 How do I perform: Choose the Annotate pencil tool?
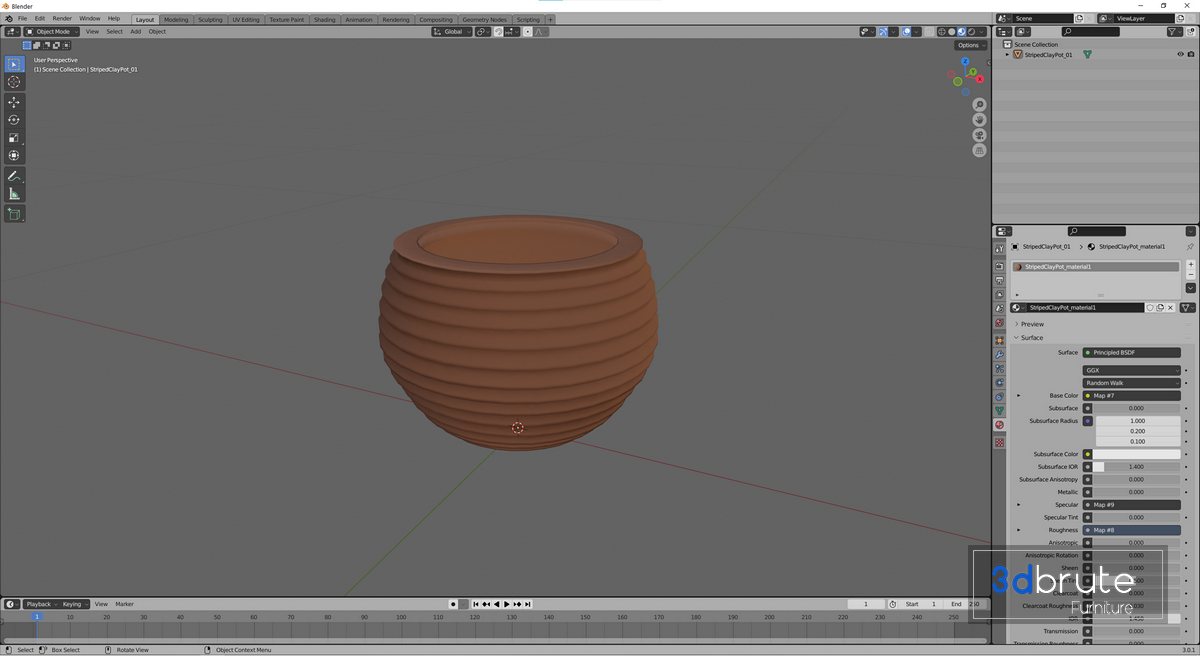(14, 176)
